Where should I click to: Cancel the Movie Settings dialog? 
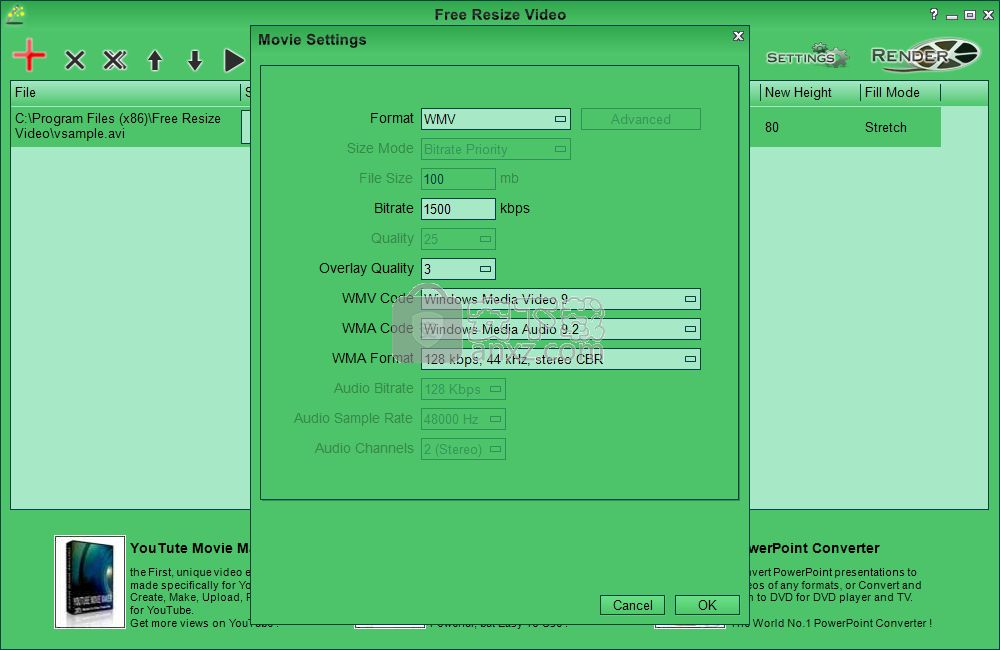coord(632,605)
